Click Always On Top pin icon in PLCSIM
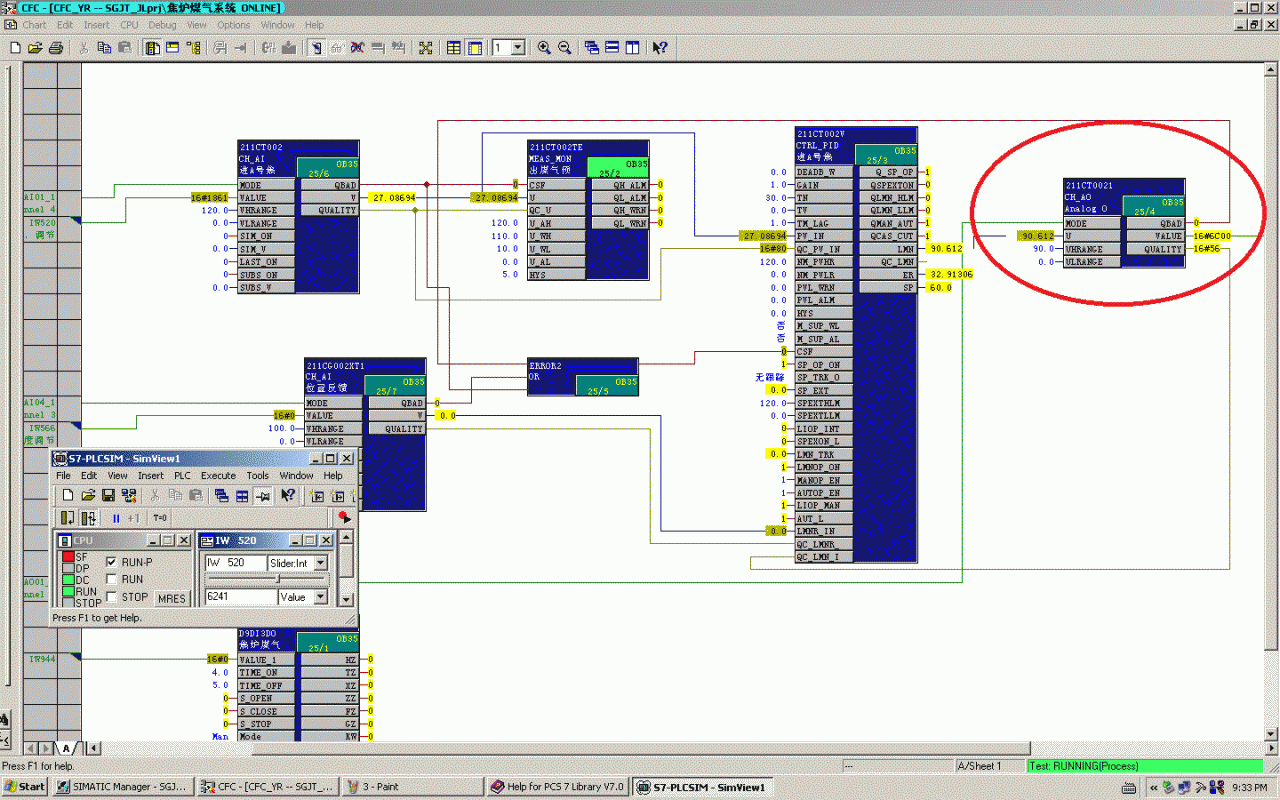The width and height of the screenshot is (1280, 800). click(263, 495)
